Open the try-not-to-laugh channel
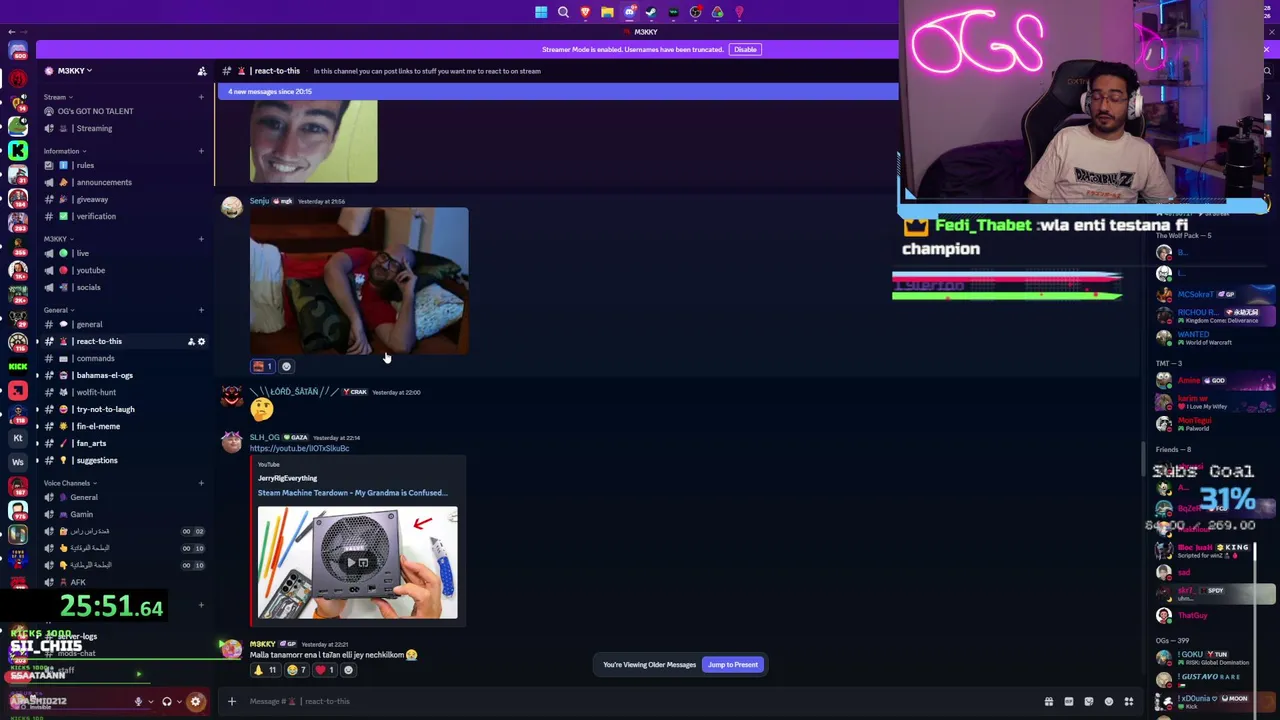Viewport: 1280px width, 720px height. click(x=125, y=409)
